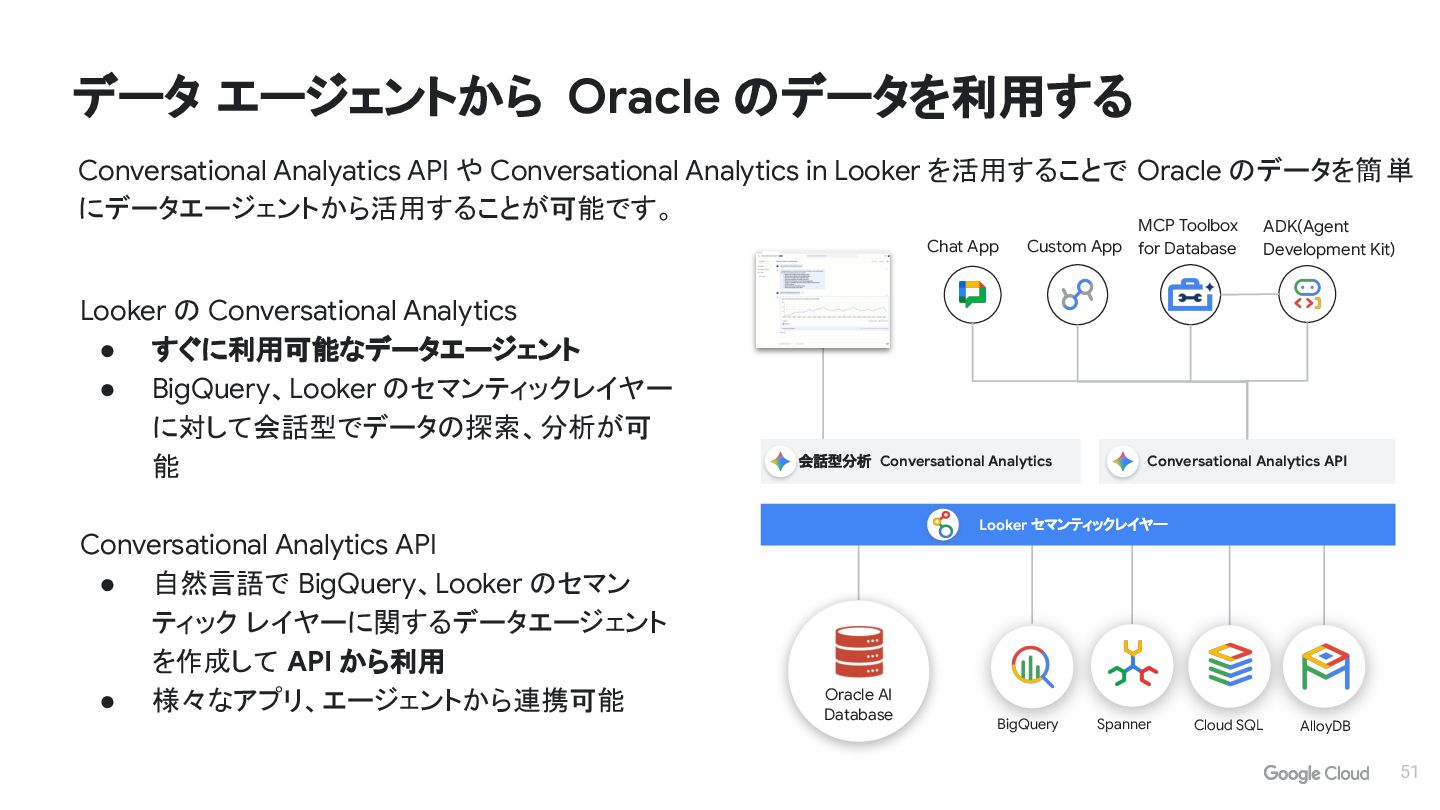1440x810 pixels.
Task: Click the 'Cloud SQL' label
Action: [x=1228, y=725]
